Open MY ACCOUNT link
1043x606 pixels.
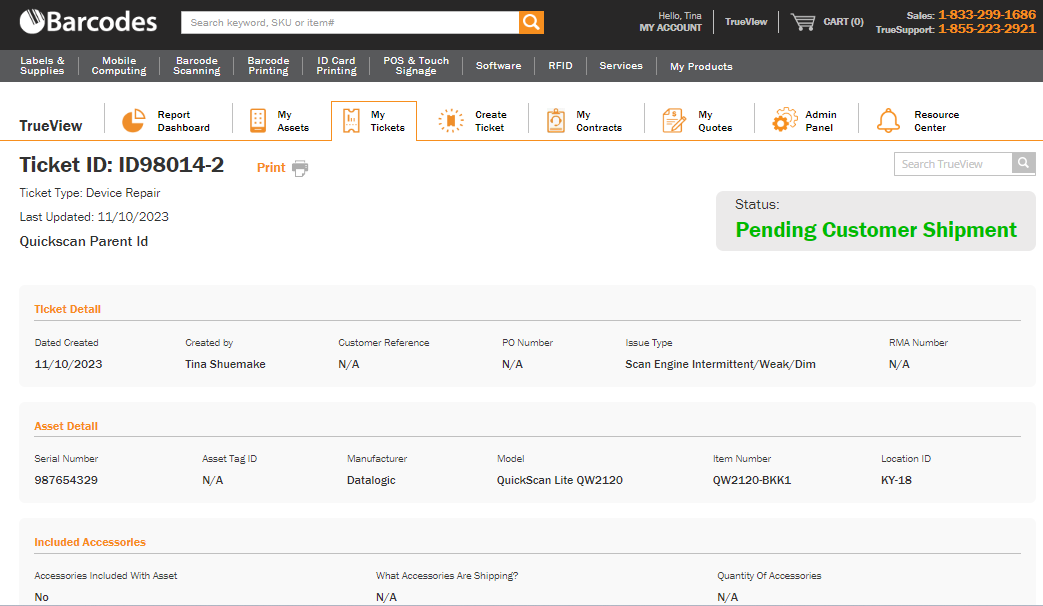[670, 28]
